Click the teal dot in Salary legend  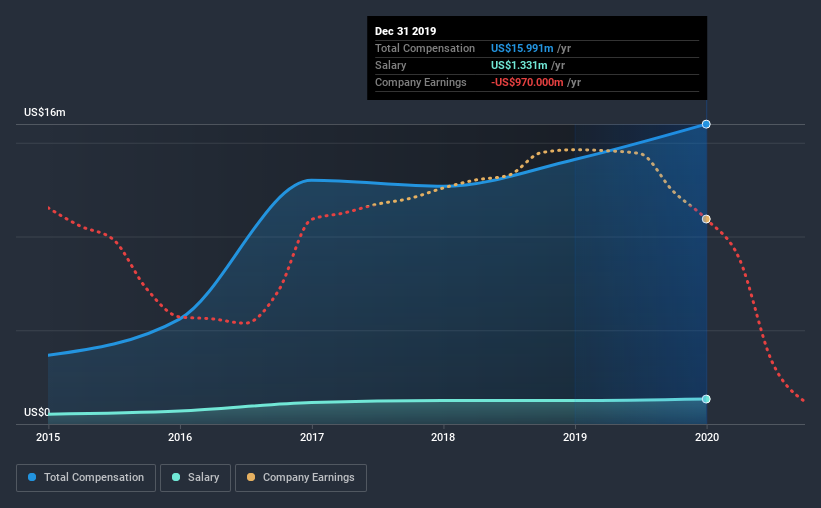tap(176, 477)
